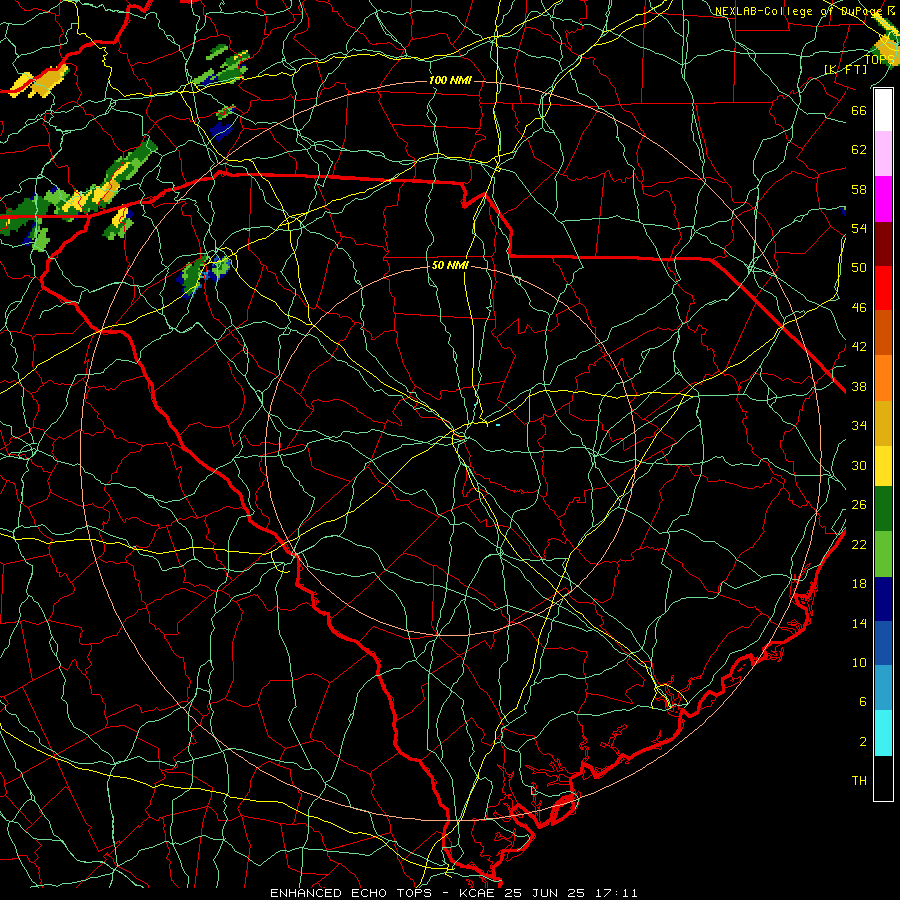Viewport: 900px width, 900px height.
Task: Click the legend value 14
Action: (859, 623)
